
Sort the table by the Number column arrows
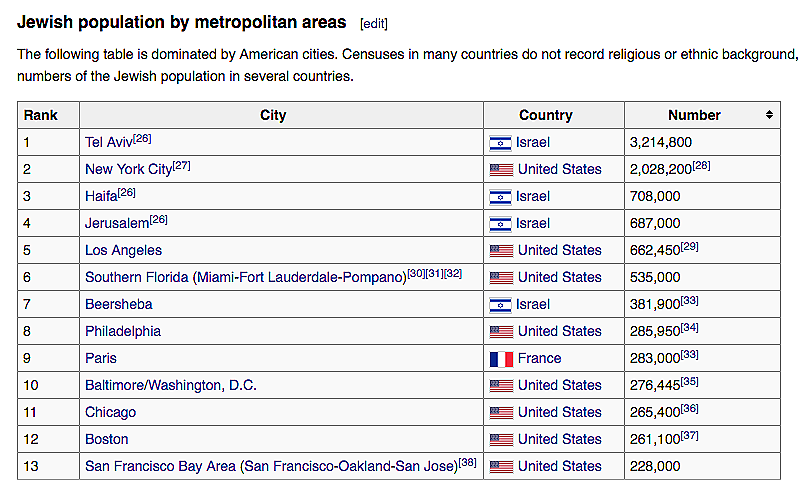pyautogui.click(x=769, y=115)
